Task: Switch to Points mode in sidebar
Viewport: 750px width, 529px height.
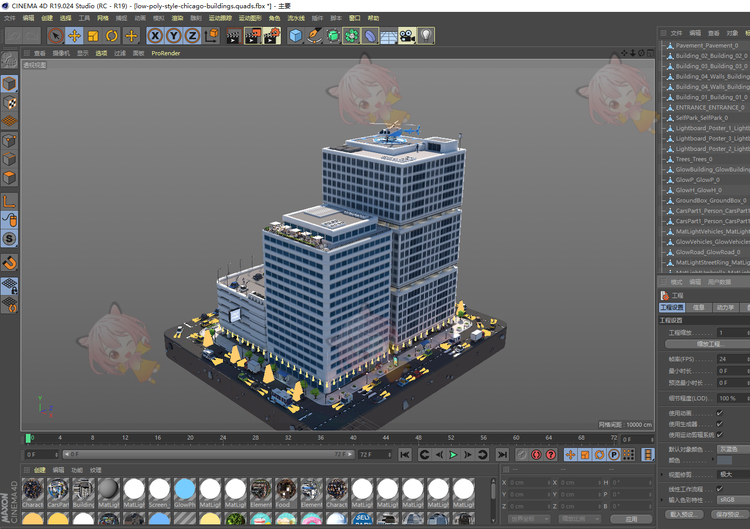Action: pos(9,141)
